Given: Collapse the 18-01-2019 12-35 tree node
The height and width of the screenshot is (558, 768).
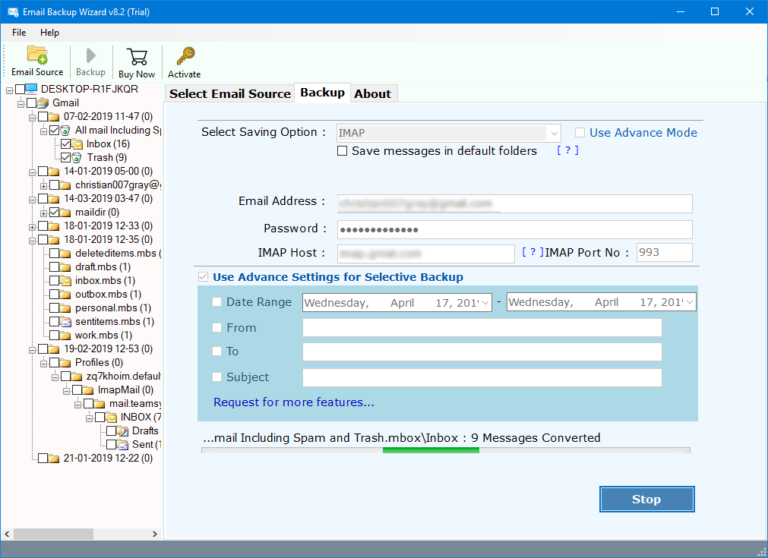Looking at the screenshot, I should pyautogui.click(x=32, y=240).
